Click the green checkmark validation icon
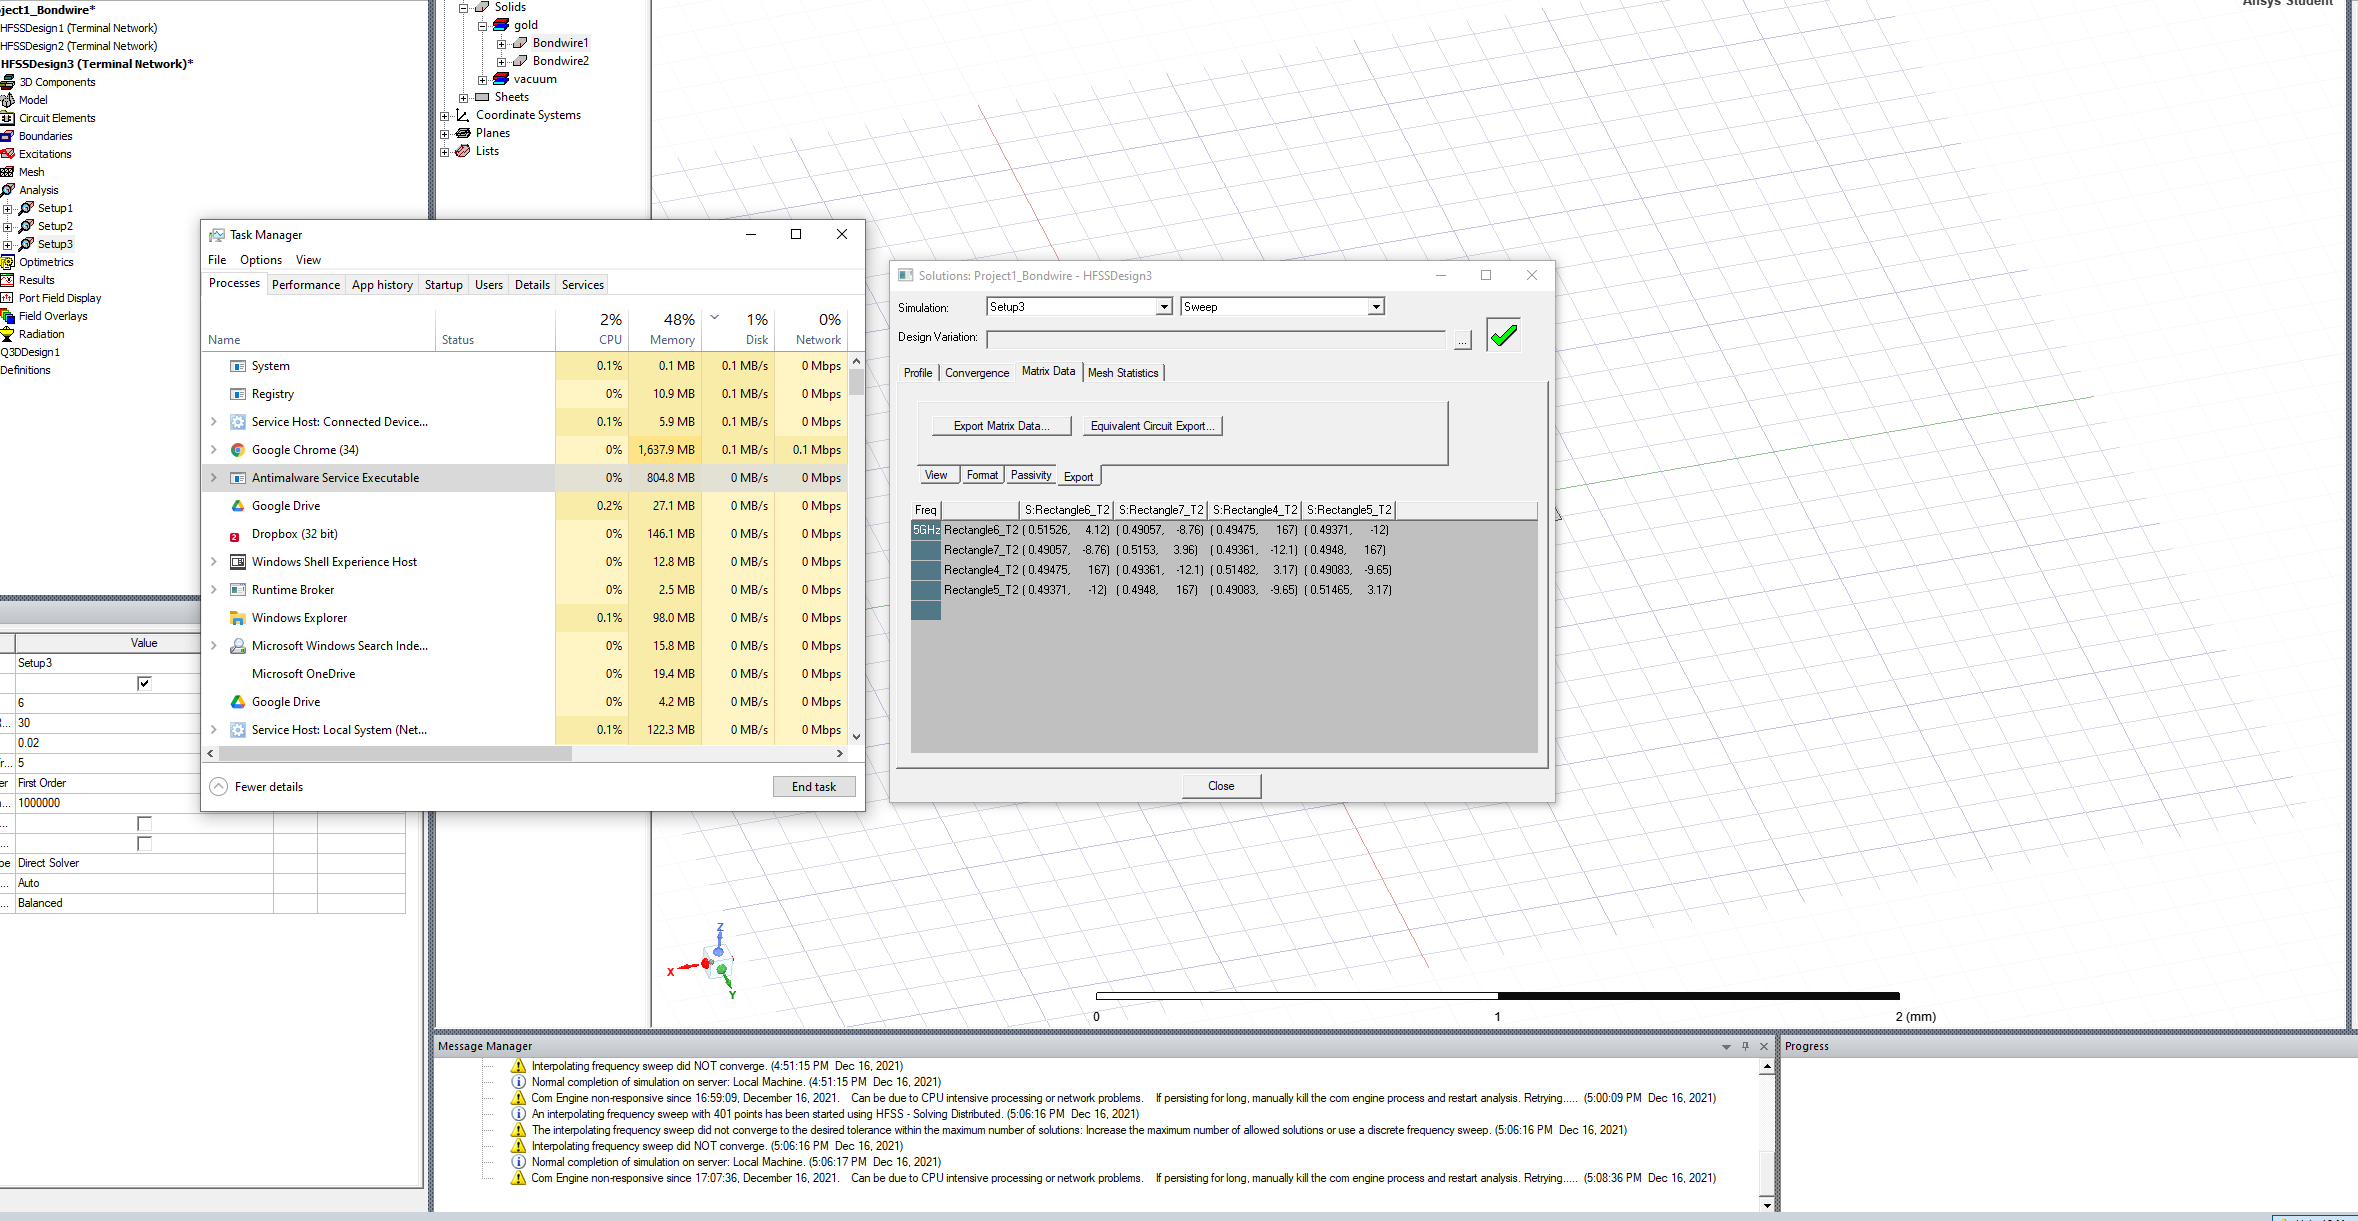 [x=1503, y=336]
